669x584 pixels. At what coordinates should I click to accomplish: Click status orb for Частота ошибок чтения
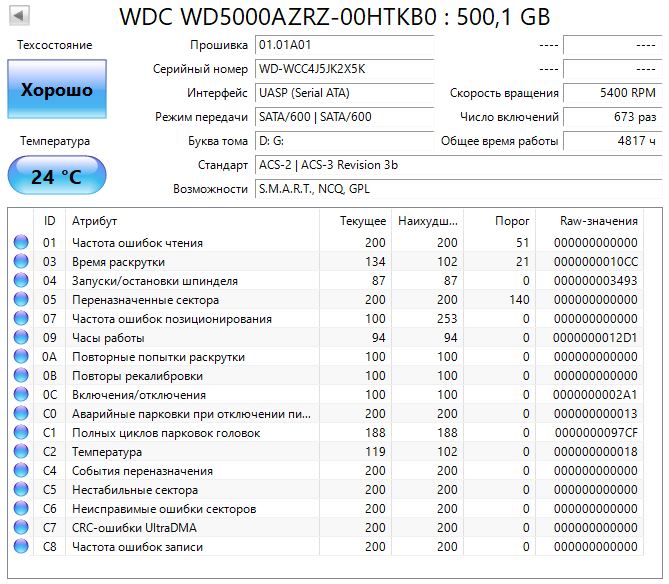point(21,242)
